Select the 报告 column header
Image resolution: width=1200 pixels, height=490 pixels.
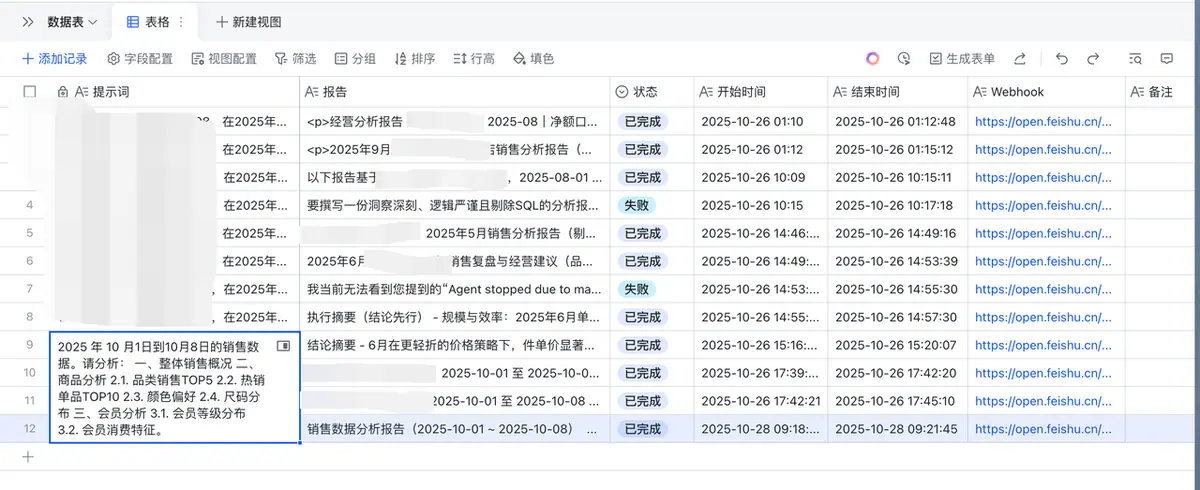point(455,91)
